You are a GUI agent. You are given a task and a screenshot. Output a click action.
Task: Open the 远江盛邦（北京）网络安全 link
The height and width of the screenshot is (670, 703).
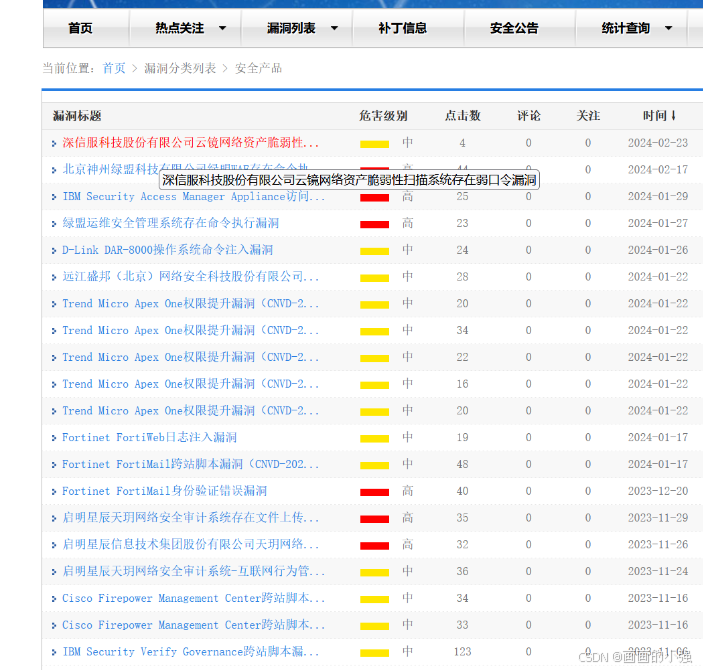click(x=191, y=277)
